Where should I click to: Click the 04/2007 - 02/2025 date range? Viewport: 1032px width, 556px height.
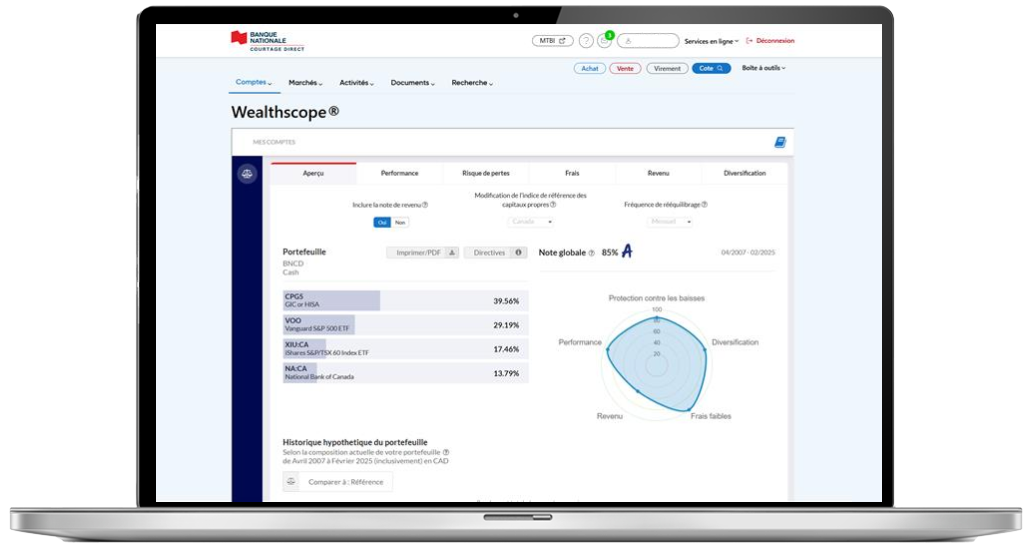748,253
